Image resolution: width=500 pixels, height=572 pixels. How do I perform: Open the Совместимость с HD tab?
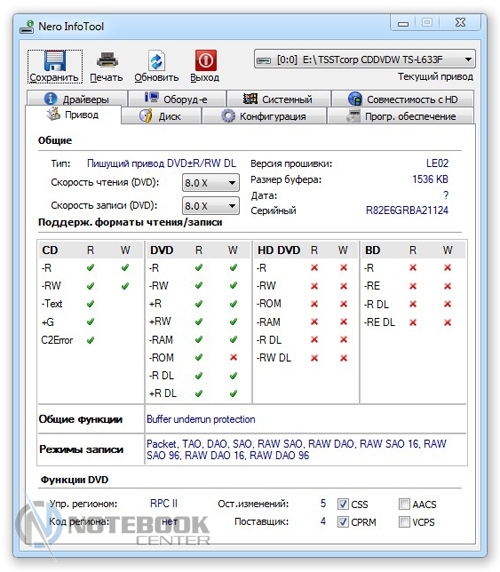coord(403,99)
